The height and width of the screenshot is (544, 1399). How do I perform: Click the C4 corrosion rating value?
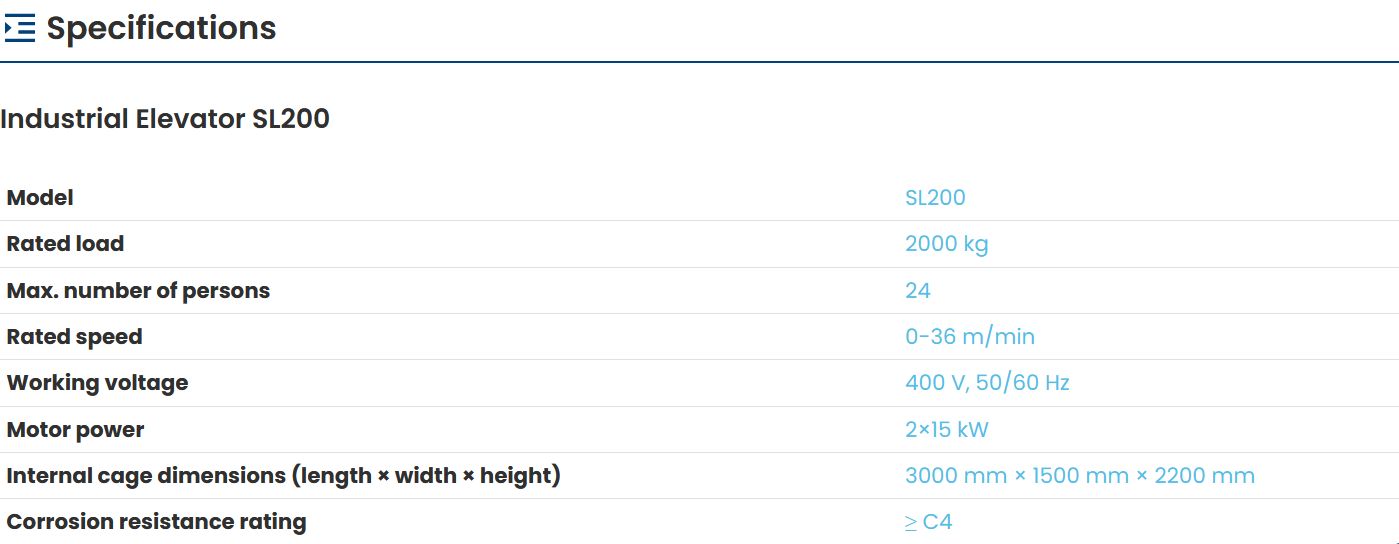(x=937, y=522)
